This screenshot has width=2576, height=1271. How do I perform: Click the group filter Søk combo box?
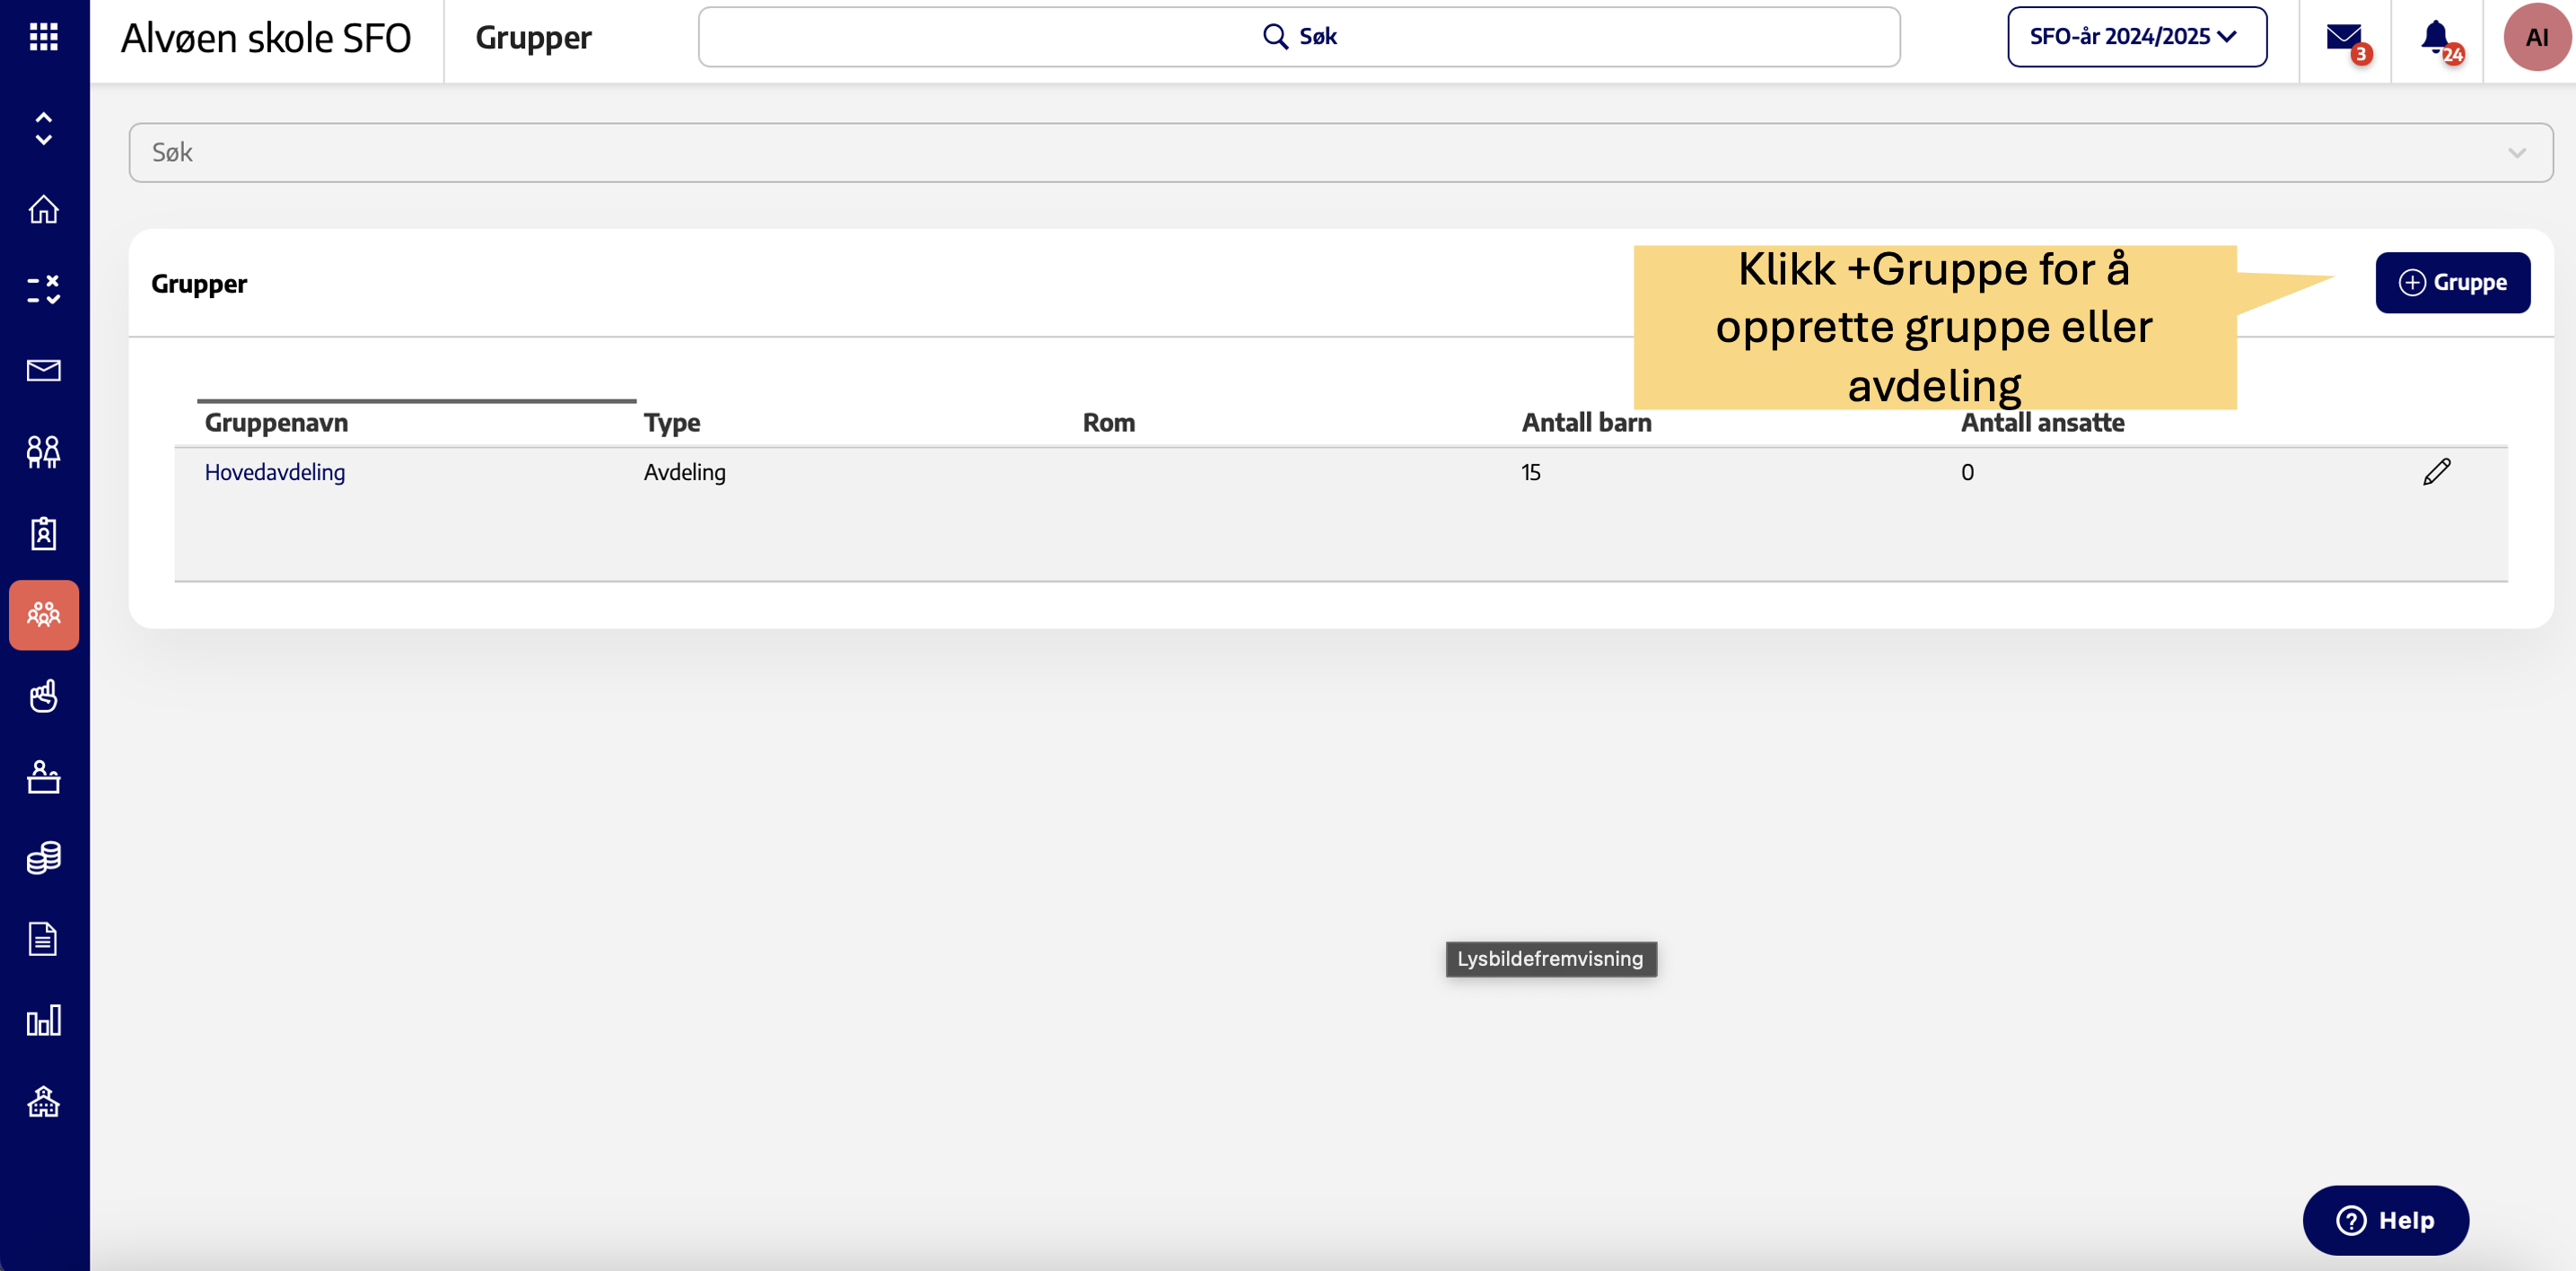coord(1340,153)
